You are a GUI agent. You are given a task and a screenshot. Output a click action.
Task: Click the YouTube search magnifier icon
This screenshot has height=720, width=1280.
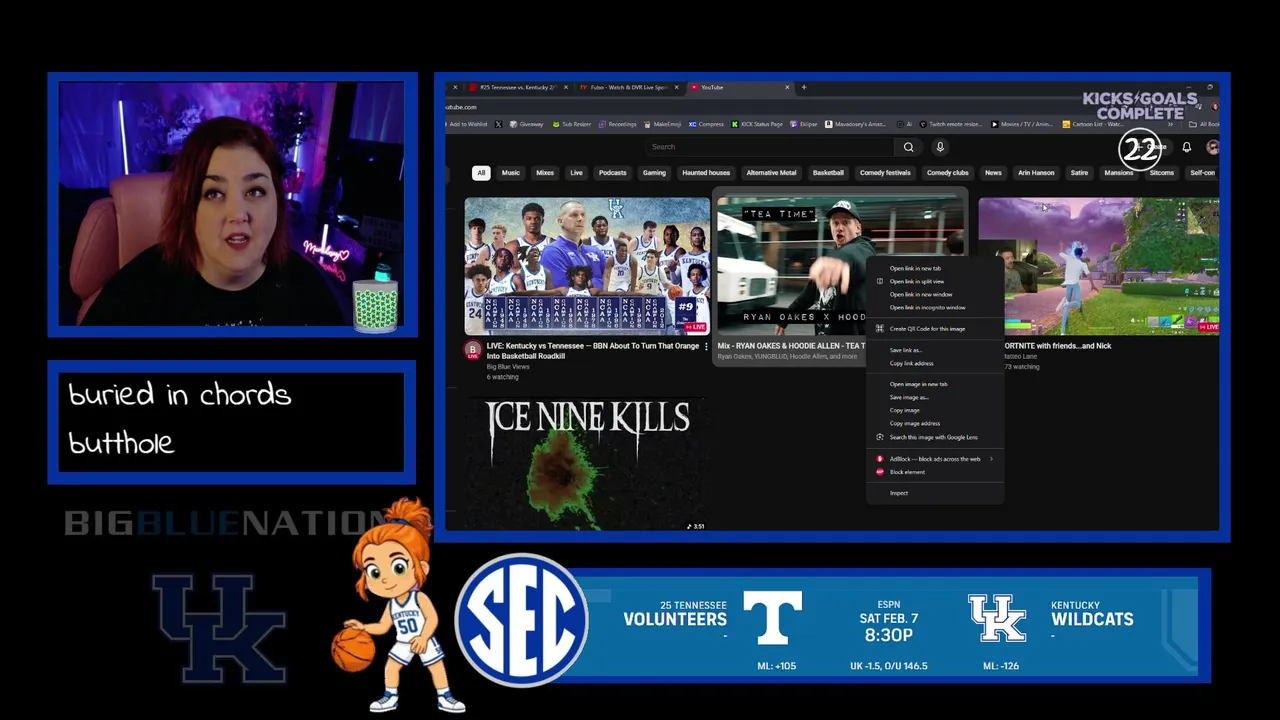908,147
